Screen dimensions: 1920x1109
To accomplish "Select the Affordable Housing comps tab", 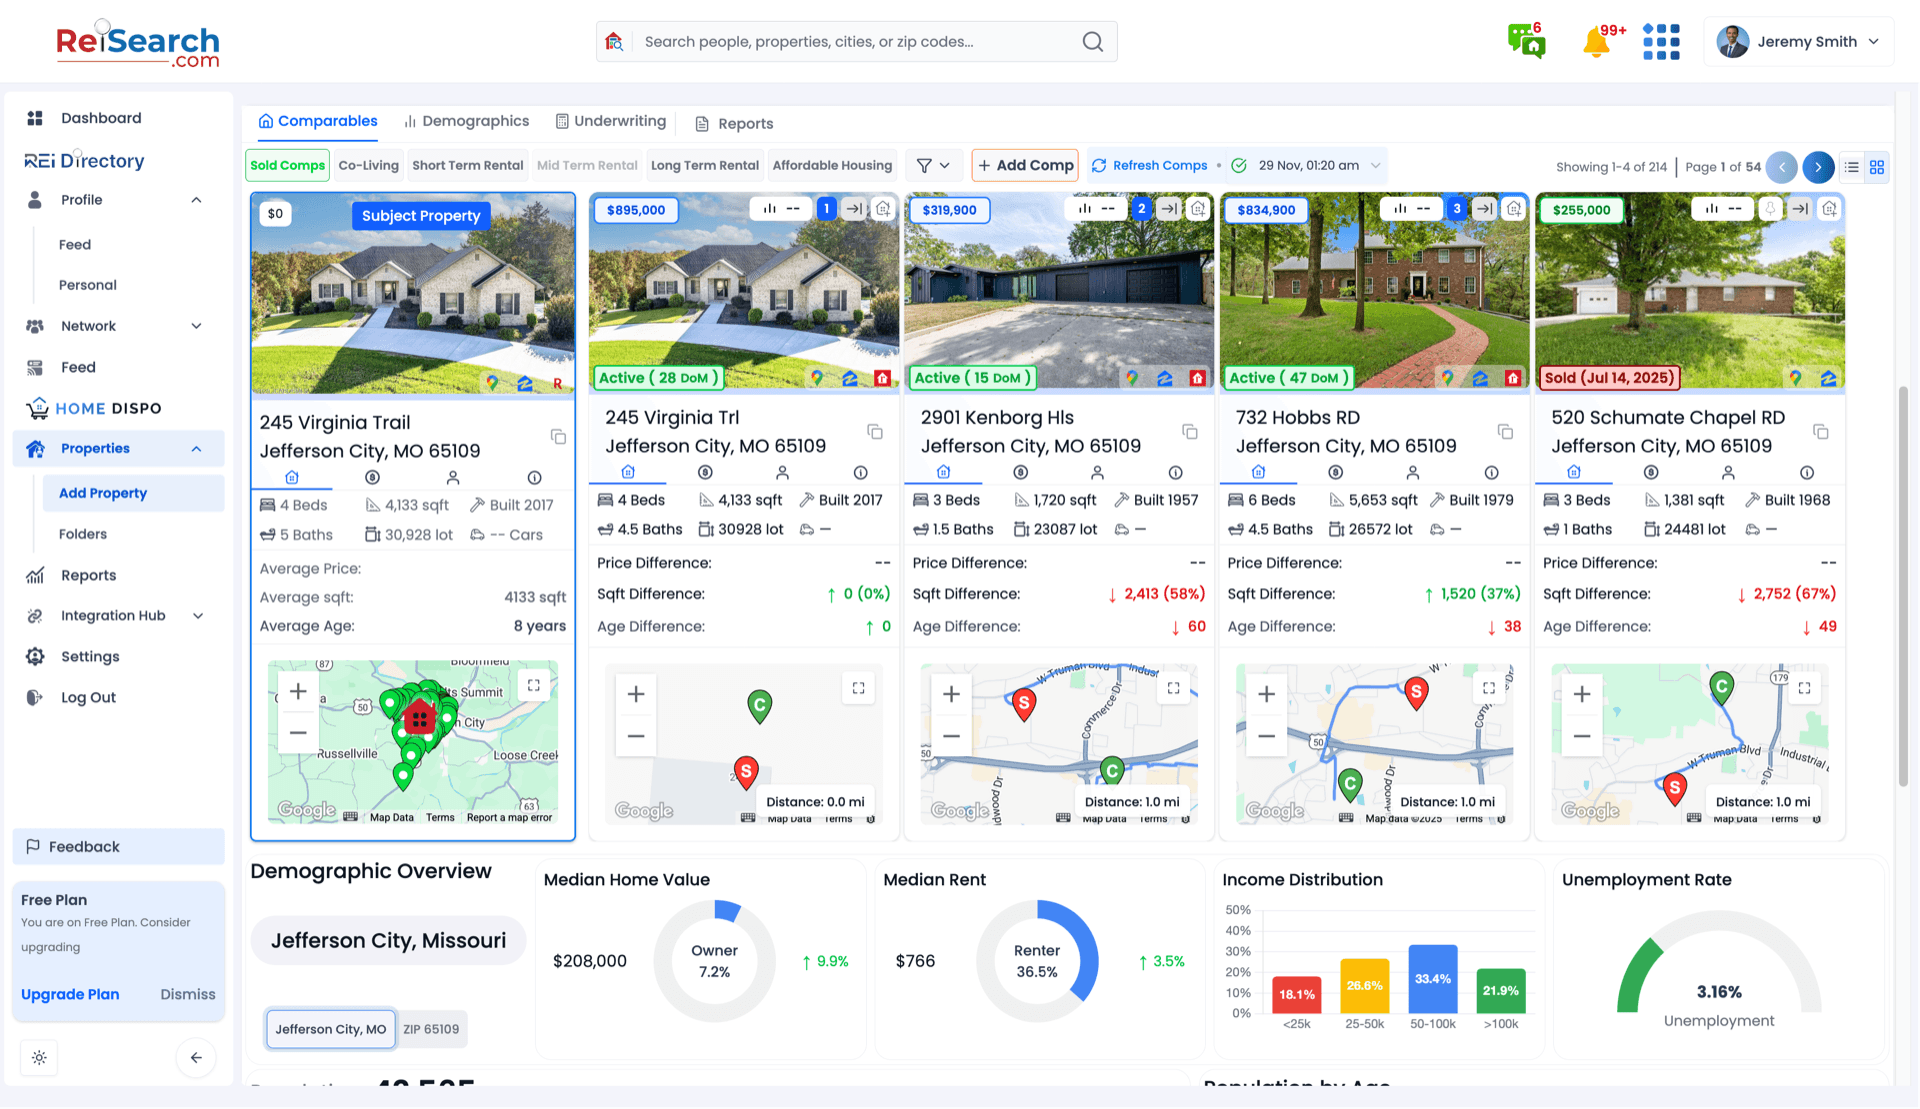I will (x=832, y=166).
